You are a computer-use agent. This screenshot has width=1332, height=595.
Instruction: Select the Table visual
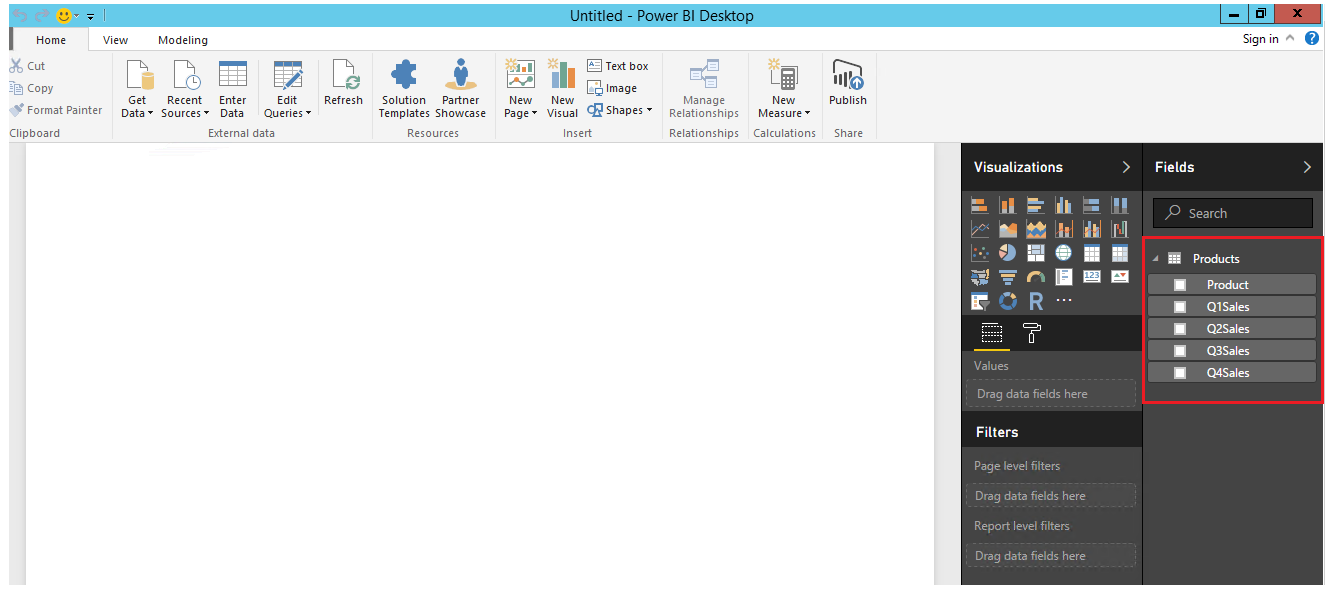pyautogui.click(x=1092, y=253)
